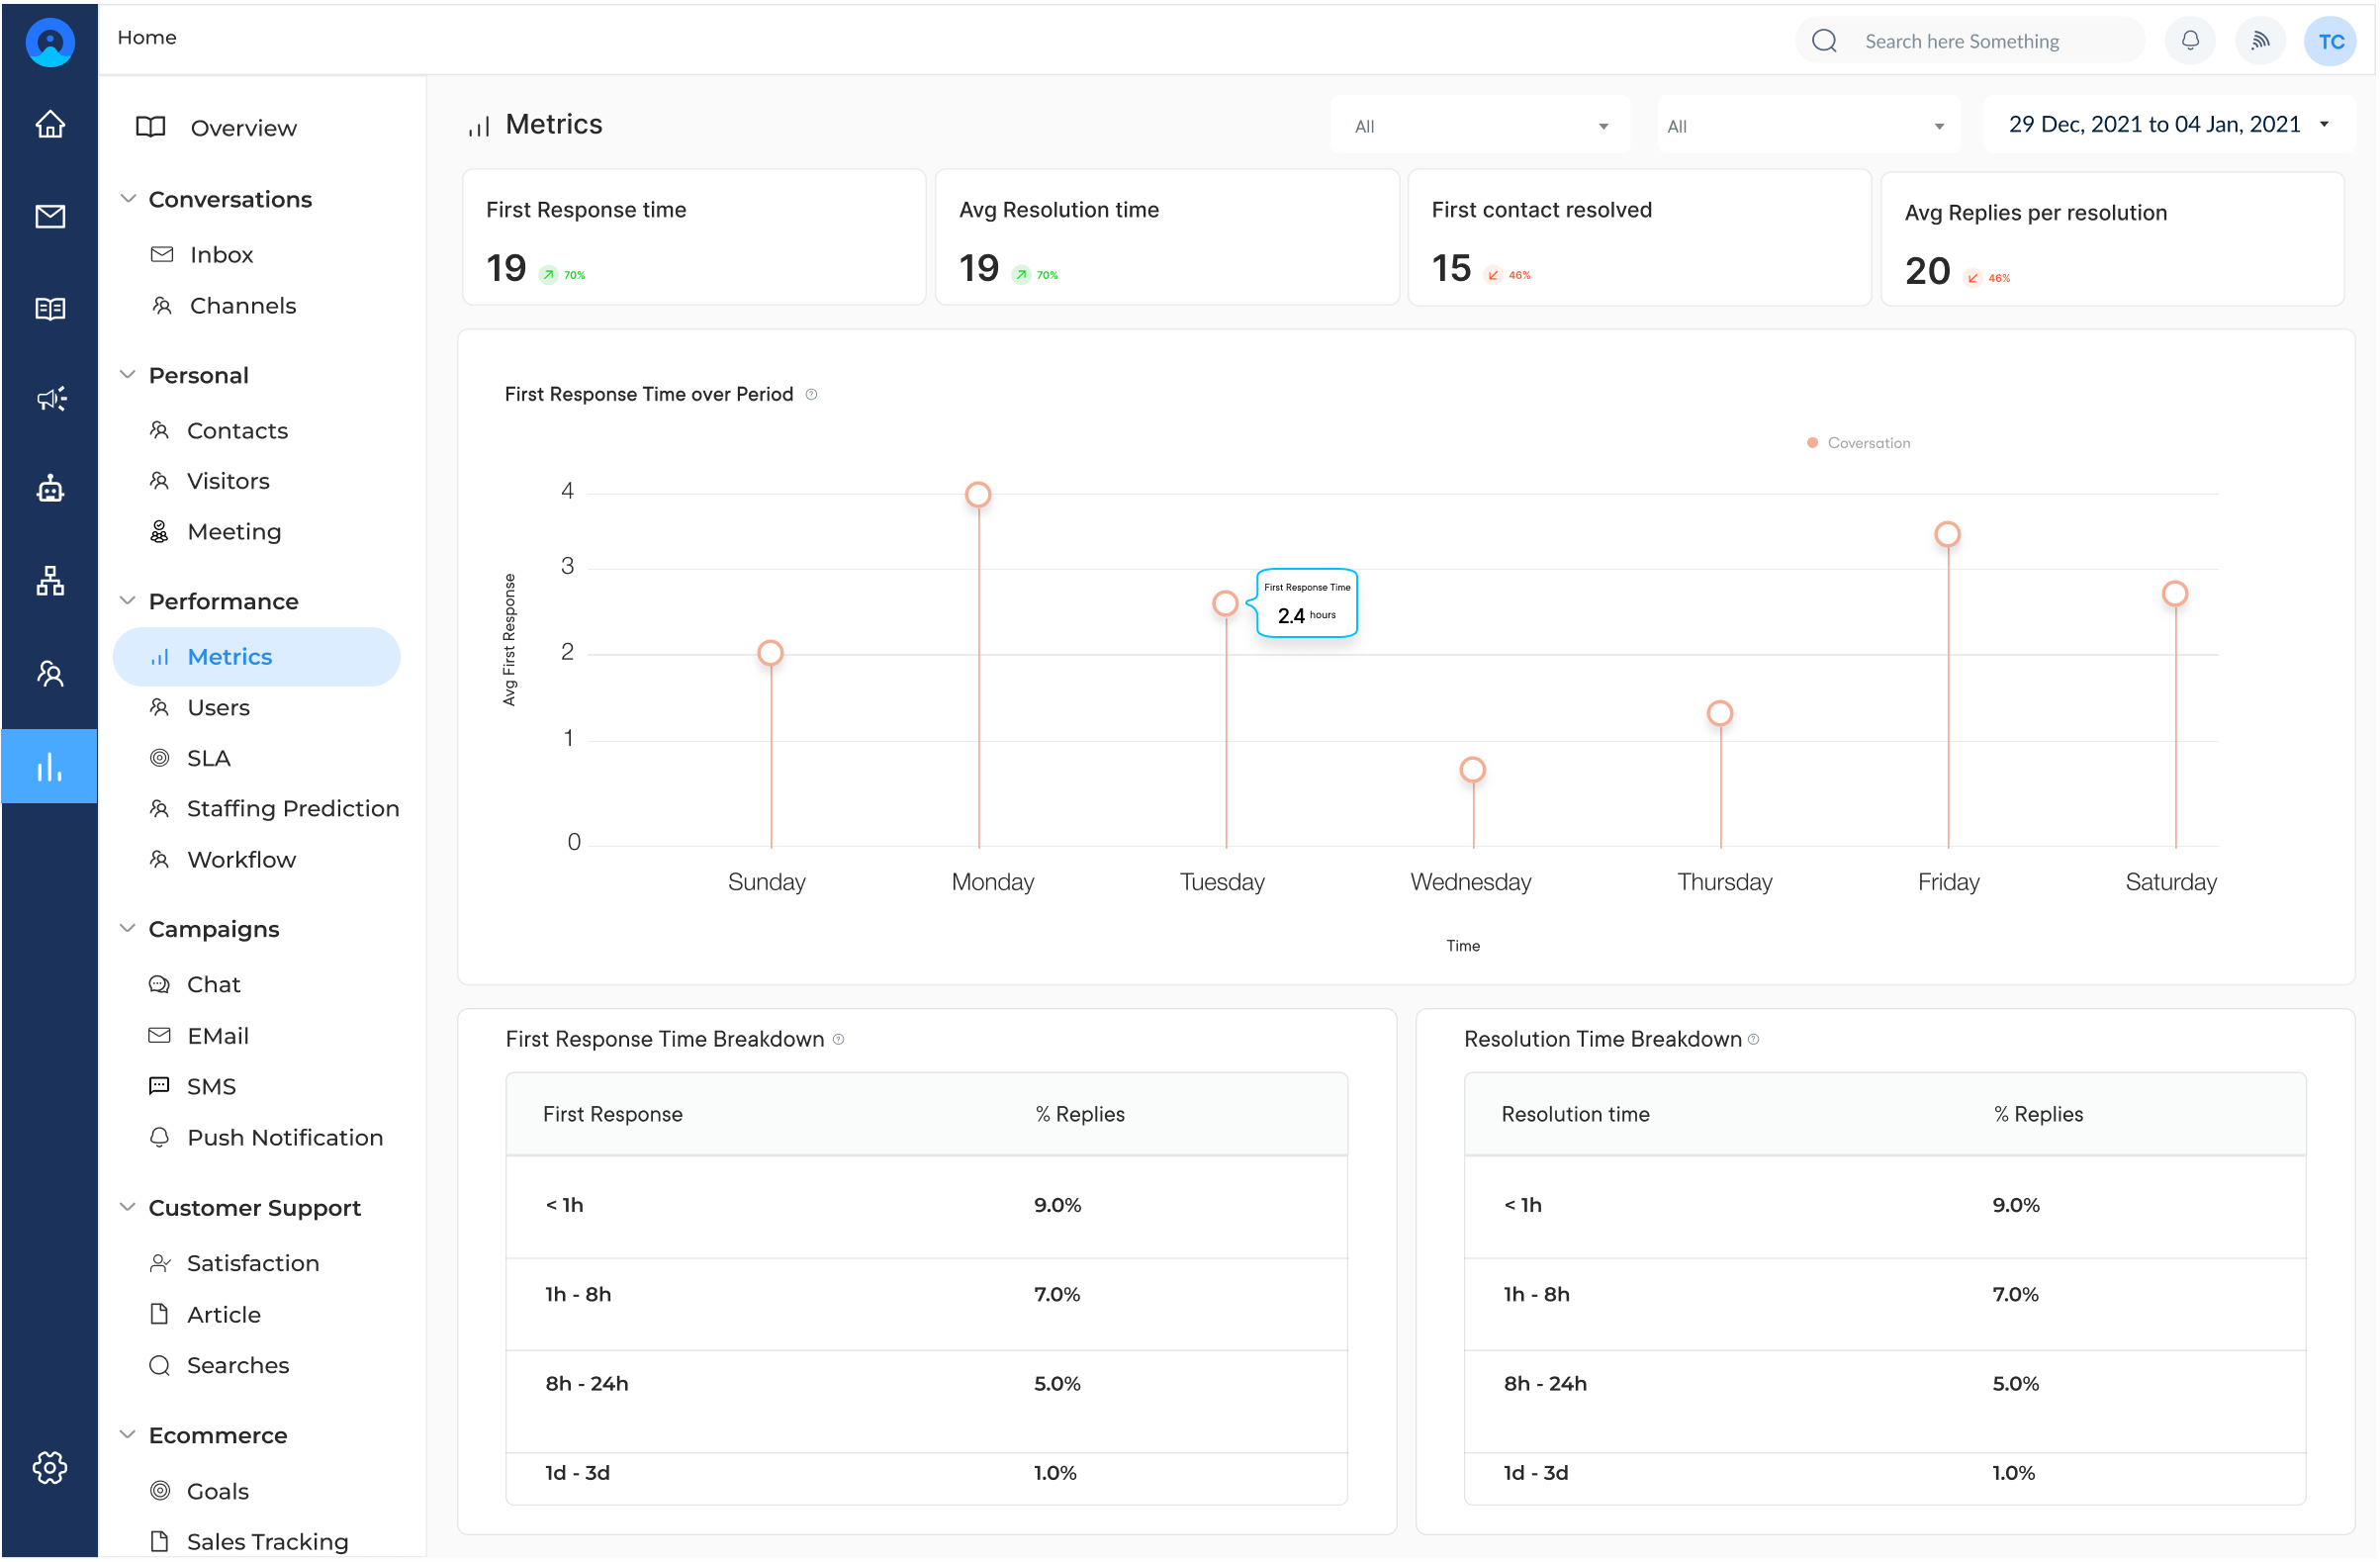Screen dimensions: 2380x1562
Task: Click the Contacts icon under Personal
Action: 162,429
